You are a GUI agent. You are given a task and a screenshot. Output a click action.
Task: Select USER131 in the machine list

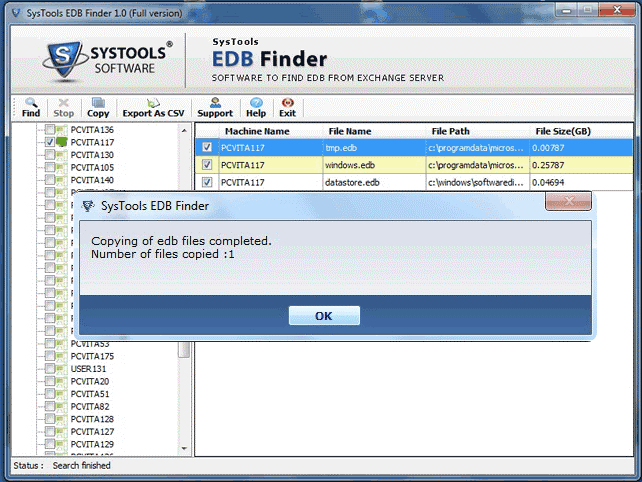coord(88,369)
